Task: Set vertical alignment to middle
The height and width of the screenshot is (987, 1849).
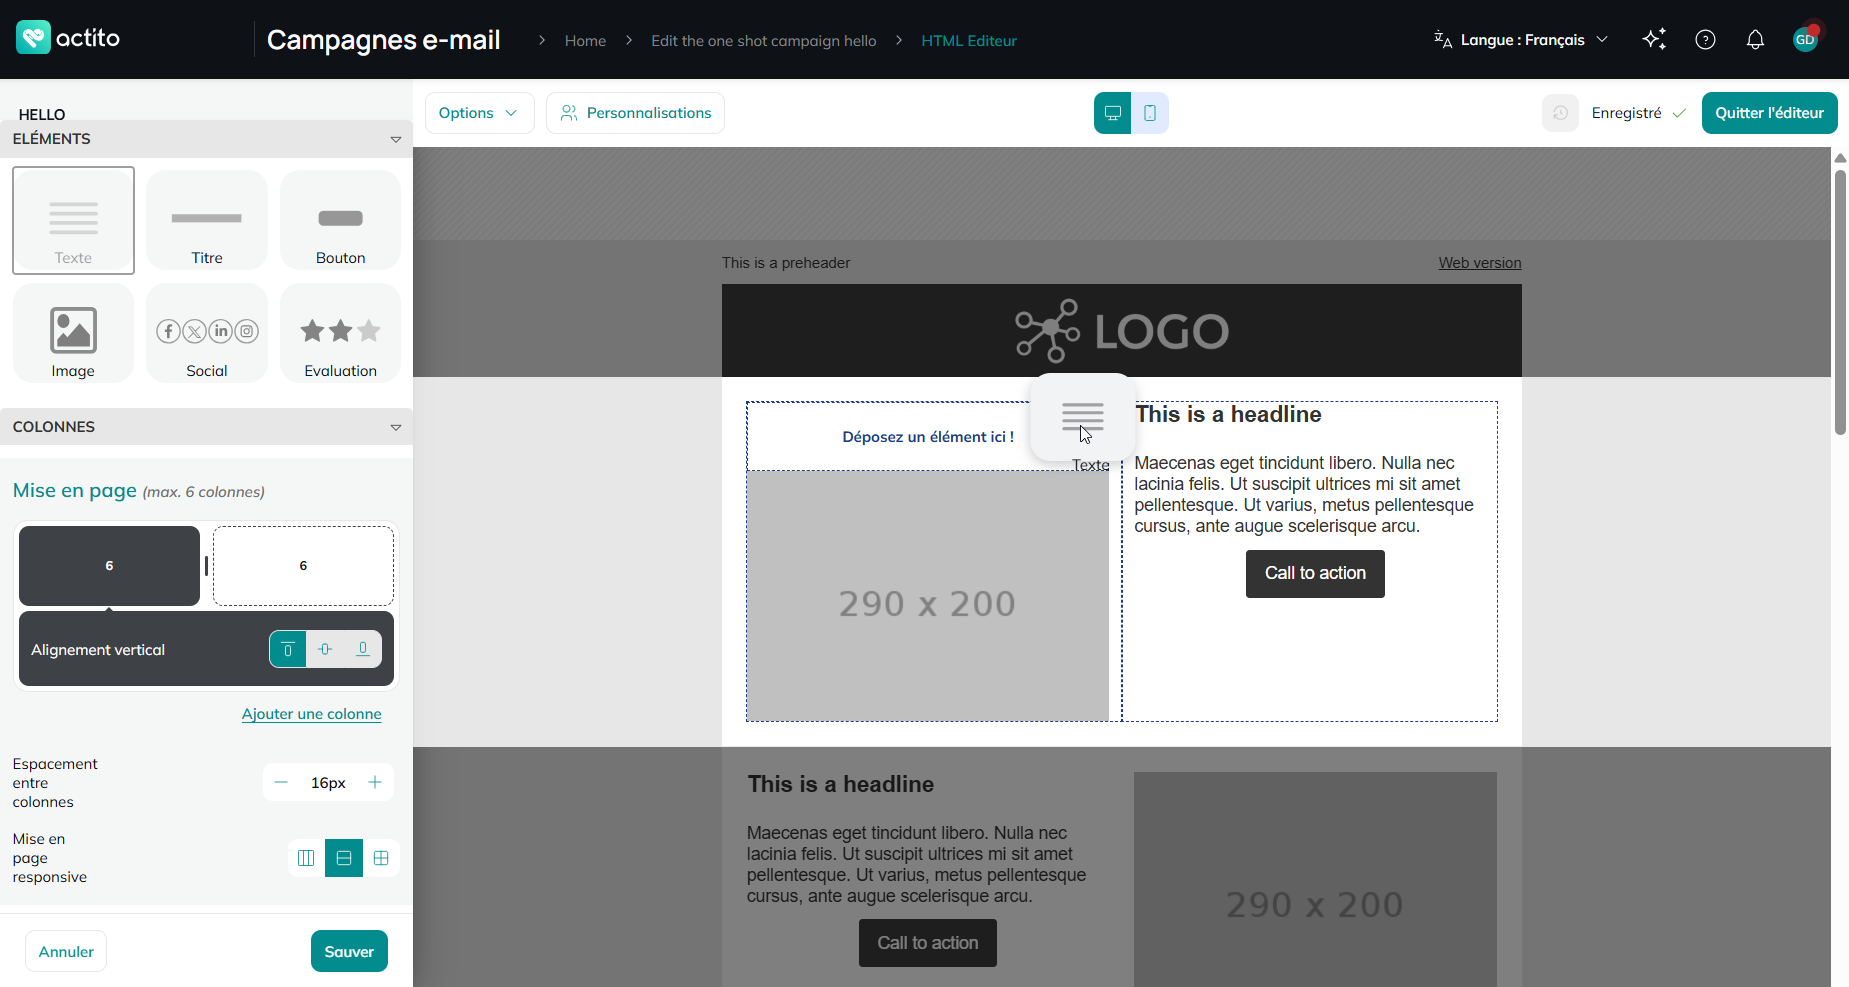Action: [x=325, y=649]
